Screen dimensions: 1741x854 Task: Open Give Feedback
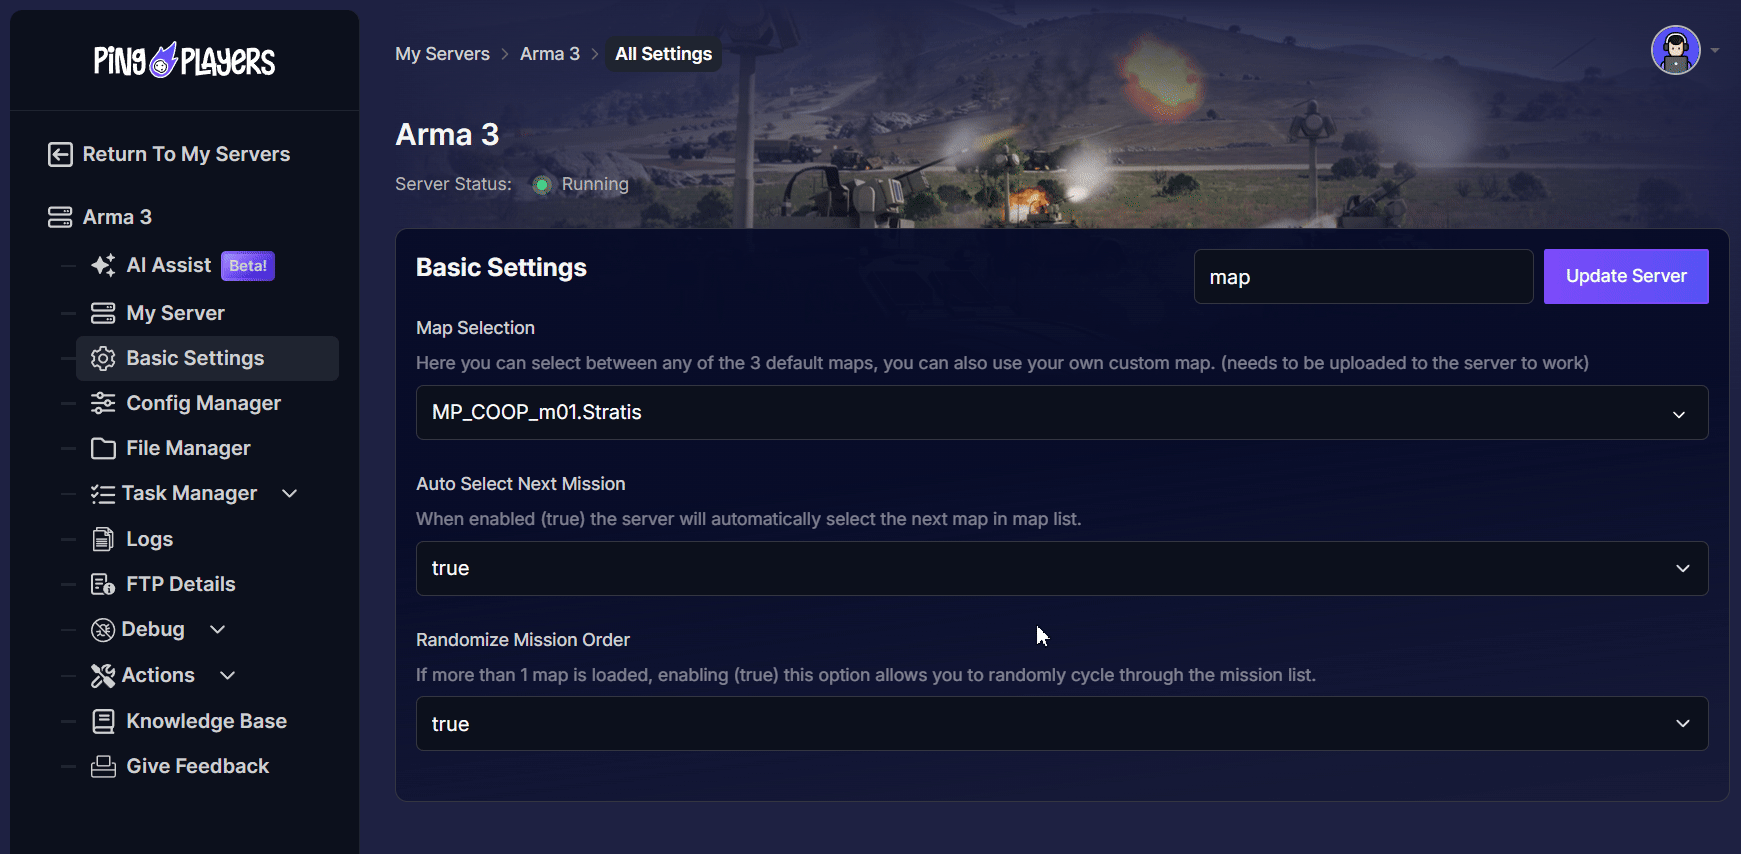tap(198, 766)
